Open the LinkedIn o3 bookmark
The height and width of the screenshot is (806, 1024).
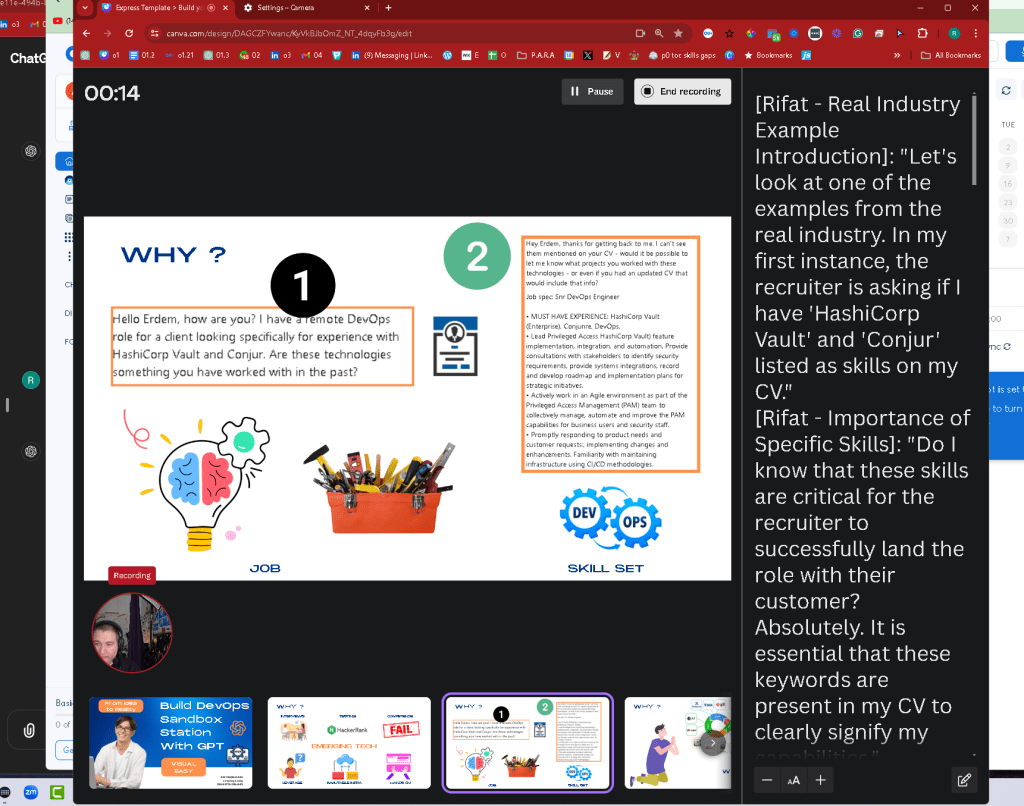281,56
